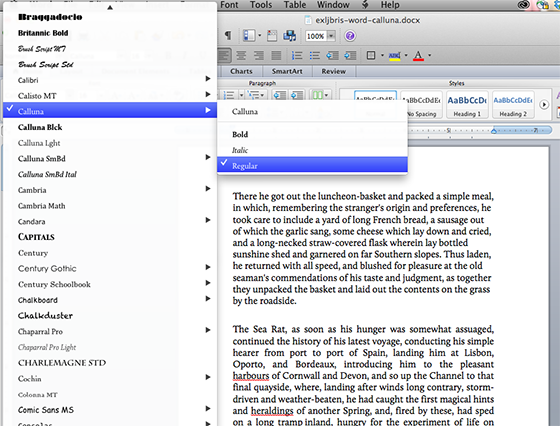560x426 pixels.
Task: Click the Creative Cloud menu bar icon
Action: tap(524, 5)
